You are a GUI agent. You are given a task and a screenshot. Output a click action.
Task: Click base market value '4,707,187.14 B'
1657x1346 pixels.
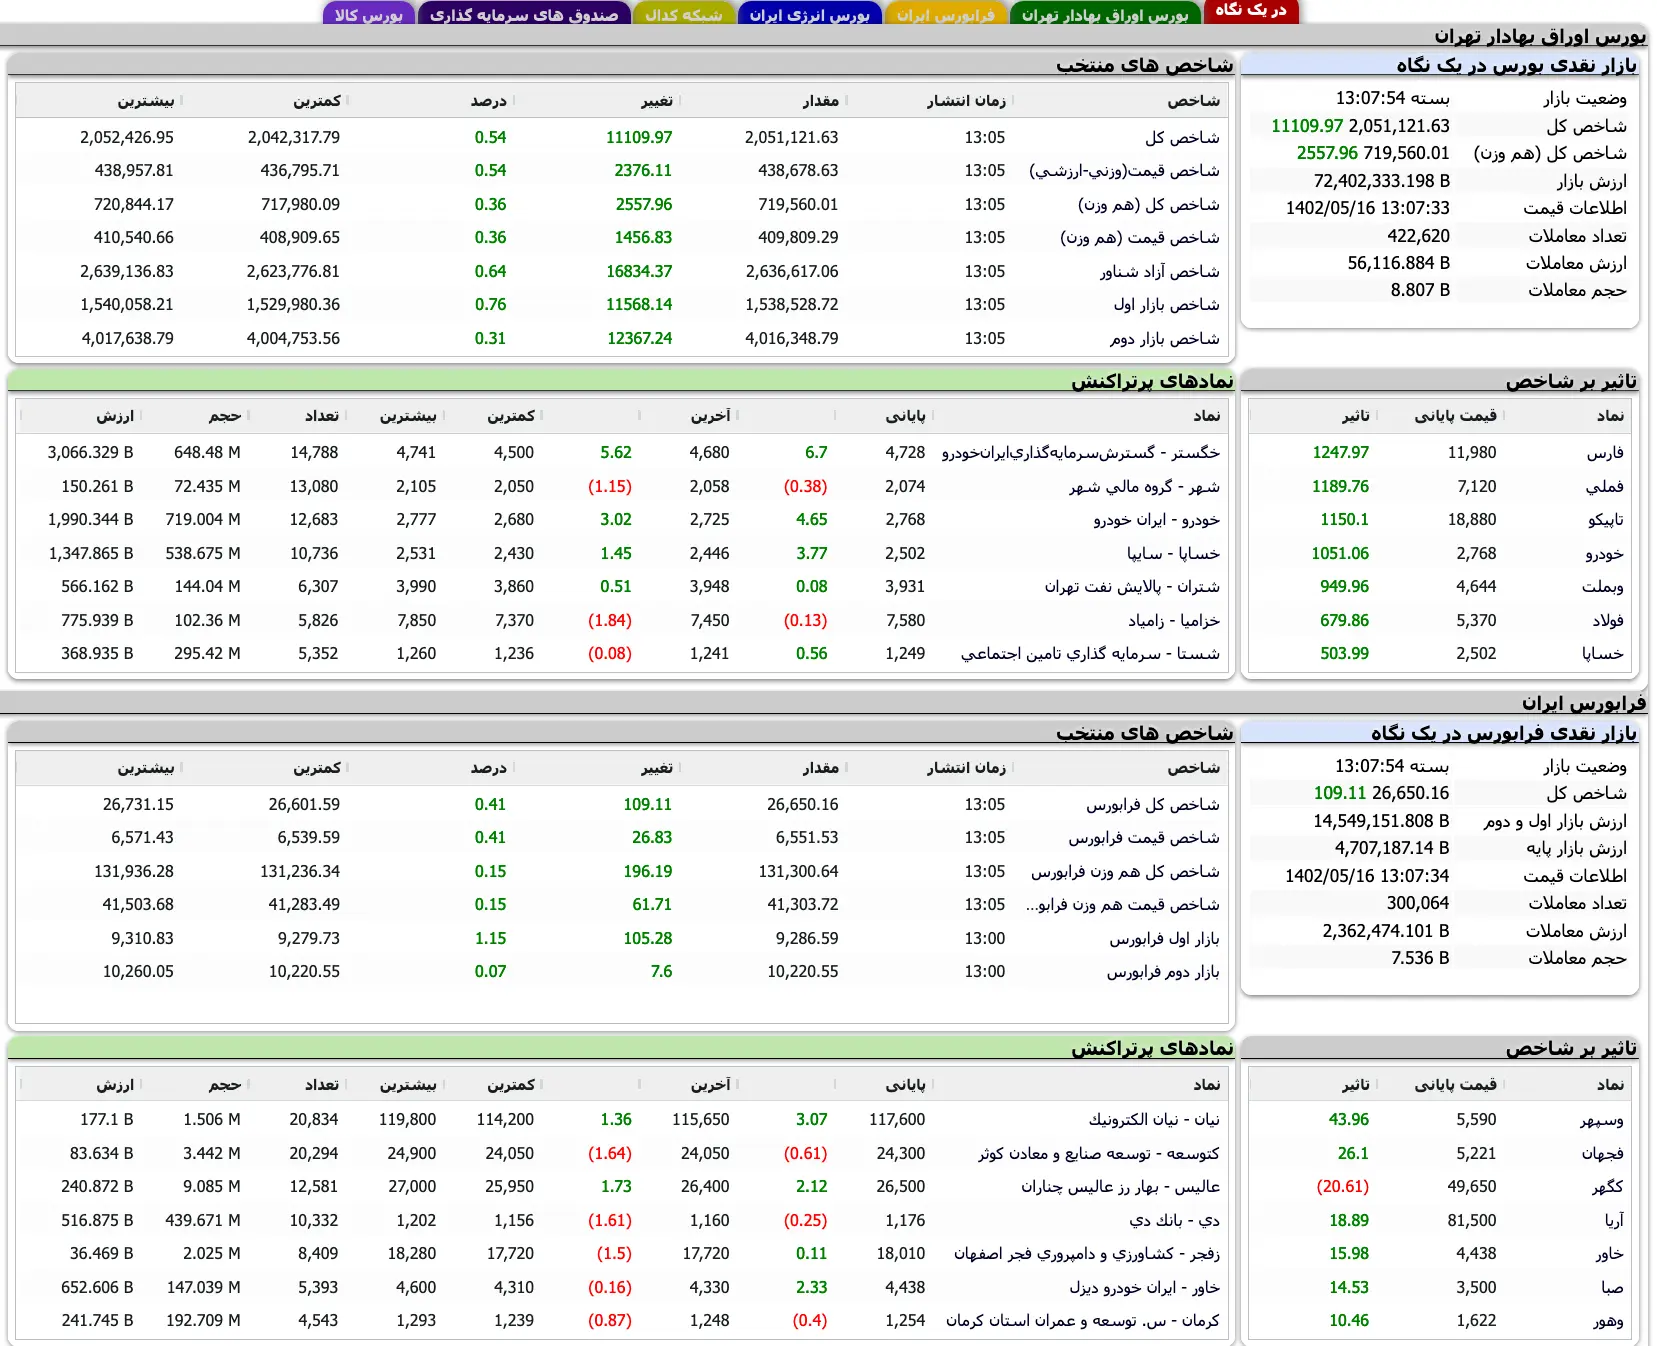(1392, 848)
